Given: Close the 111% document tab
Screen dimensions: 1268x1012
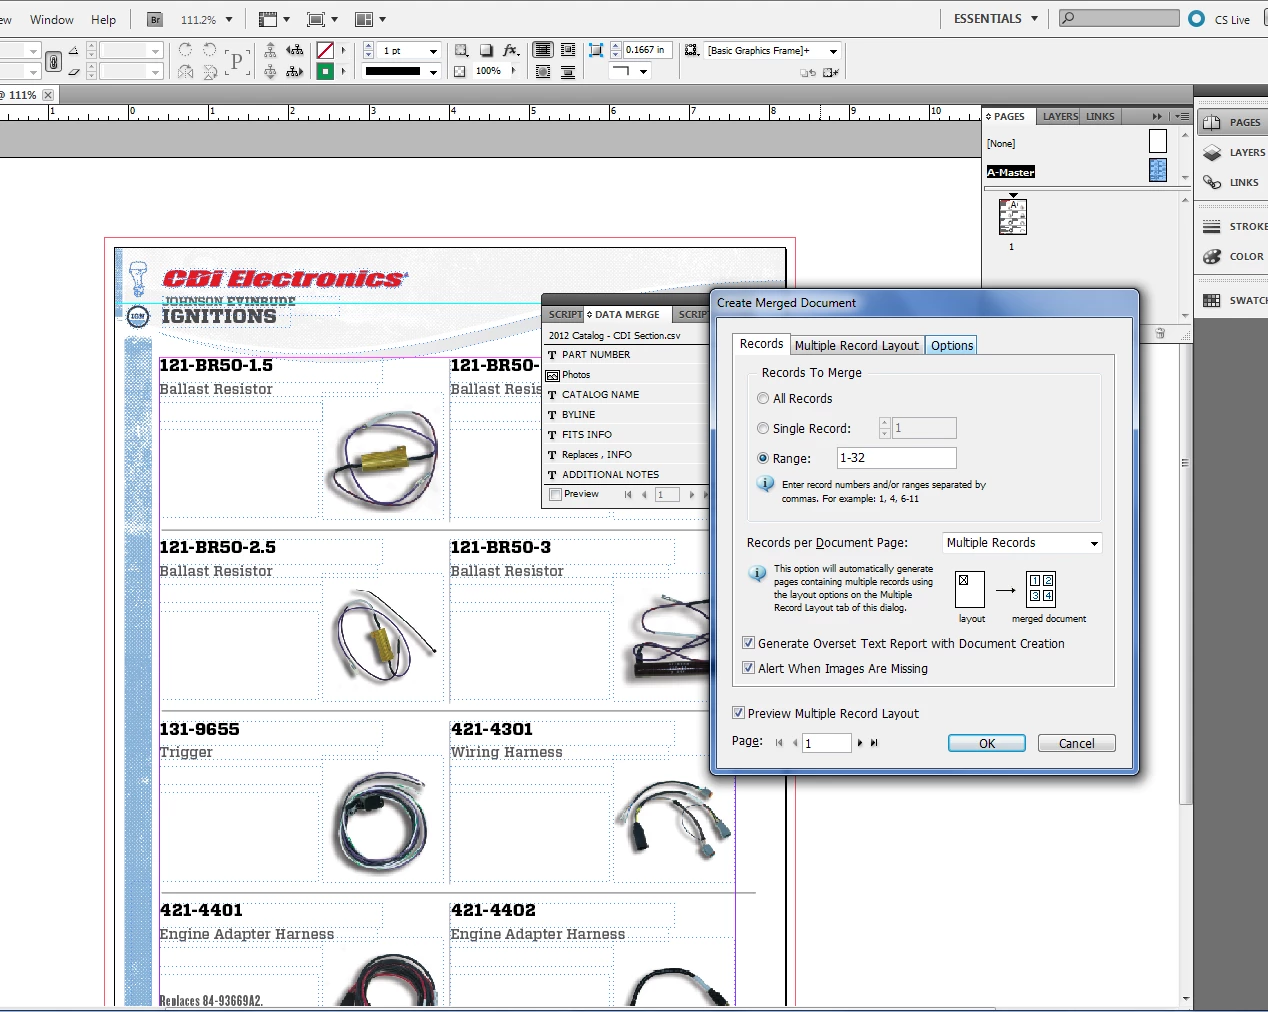Looking at the screenshot, I should pos(48,95).
